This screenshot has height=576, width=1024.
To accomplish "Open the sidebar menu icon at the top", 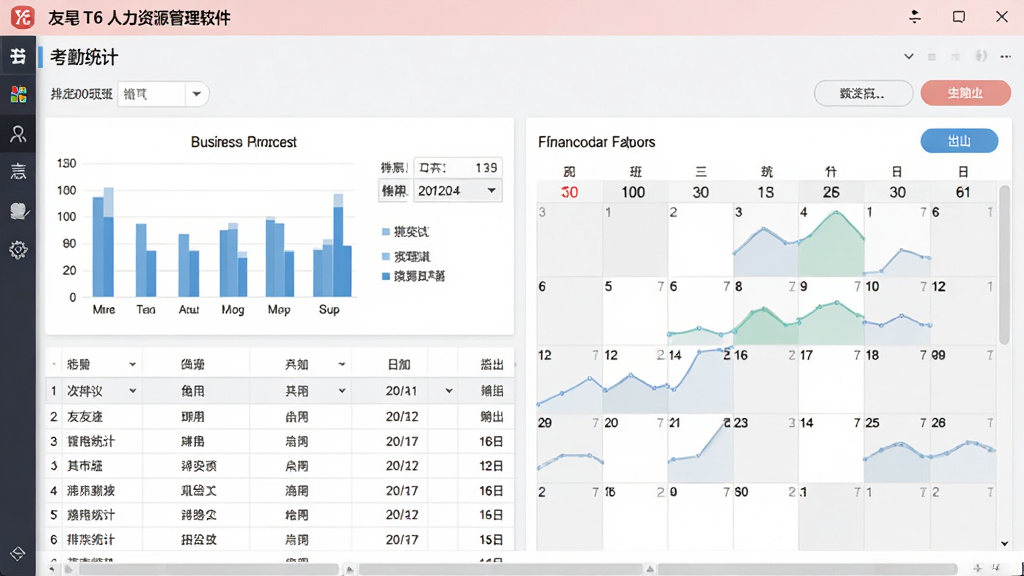I will (18, 56).
